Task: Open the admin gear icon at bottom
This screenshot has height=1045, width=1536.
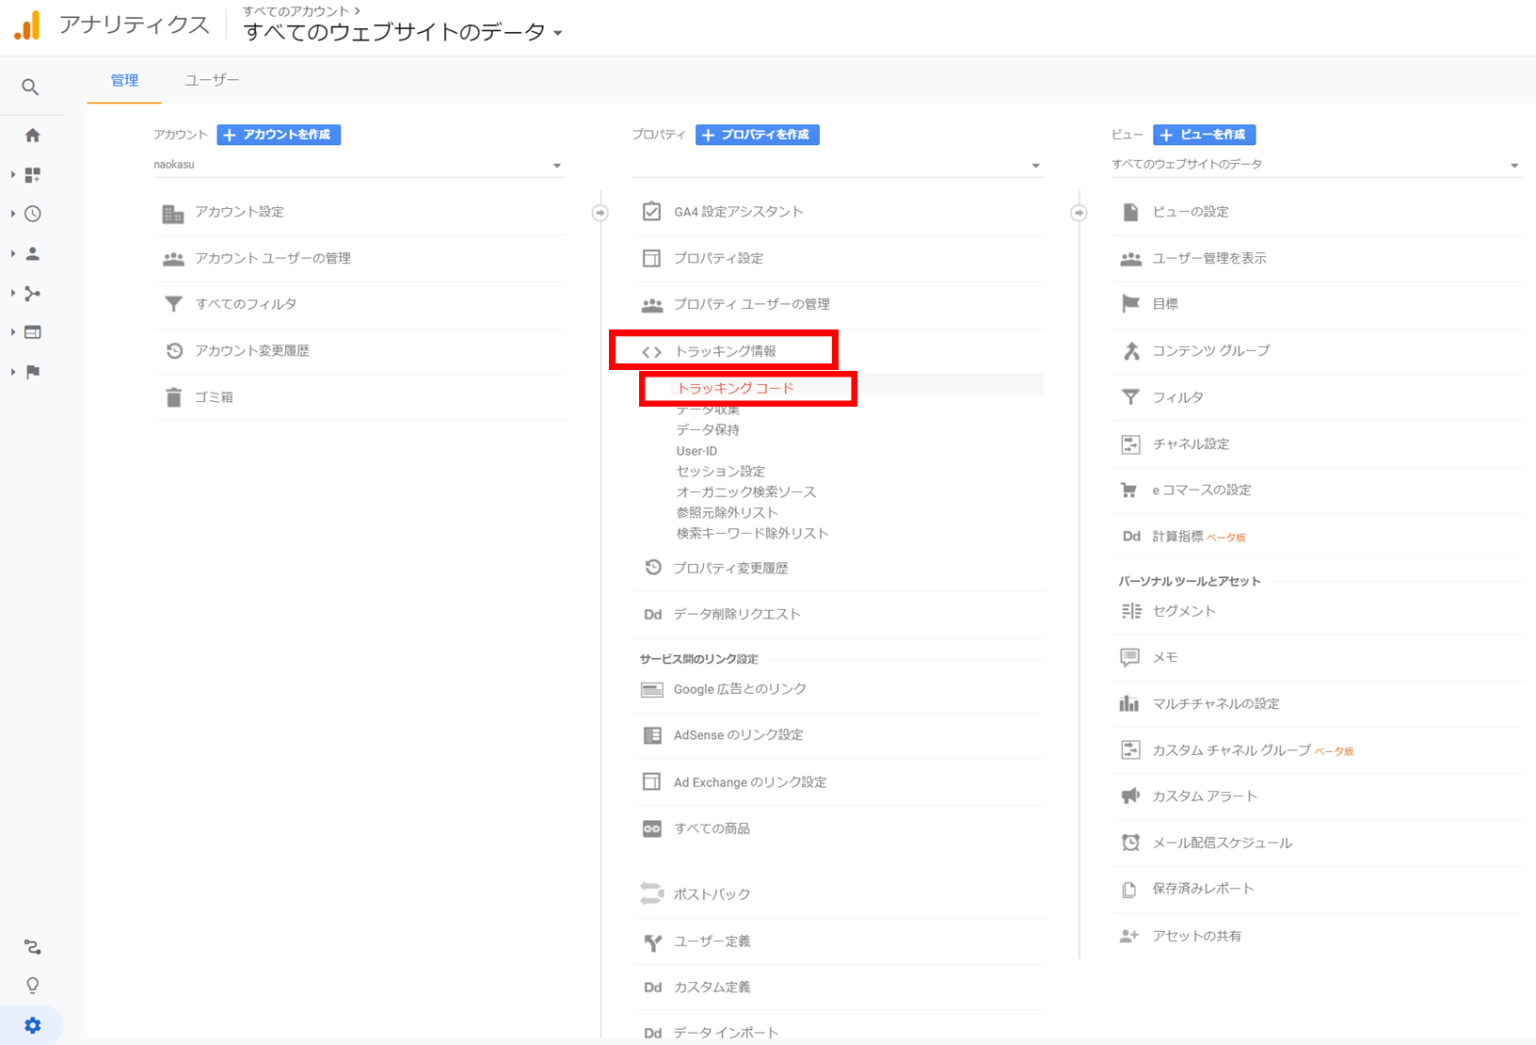Action: click(x=33, y=1025)
